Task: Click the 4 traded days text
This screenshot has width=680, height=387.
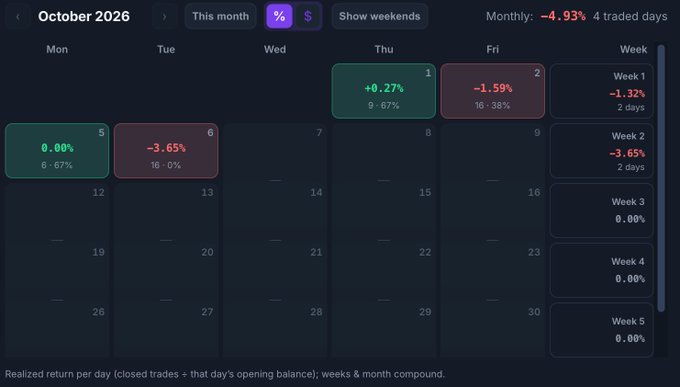Action: 630,16
